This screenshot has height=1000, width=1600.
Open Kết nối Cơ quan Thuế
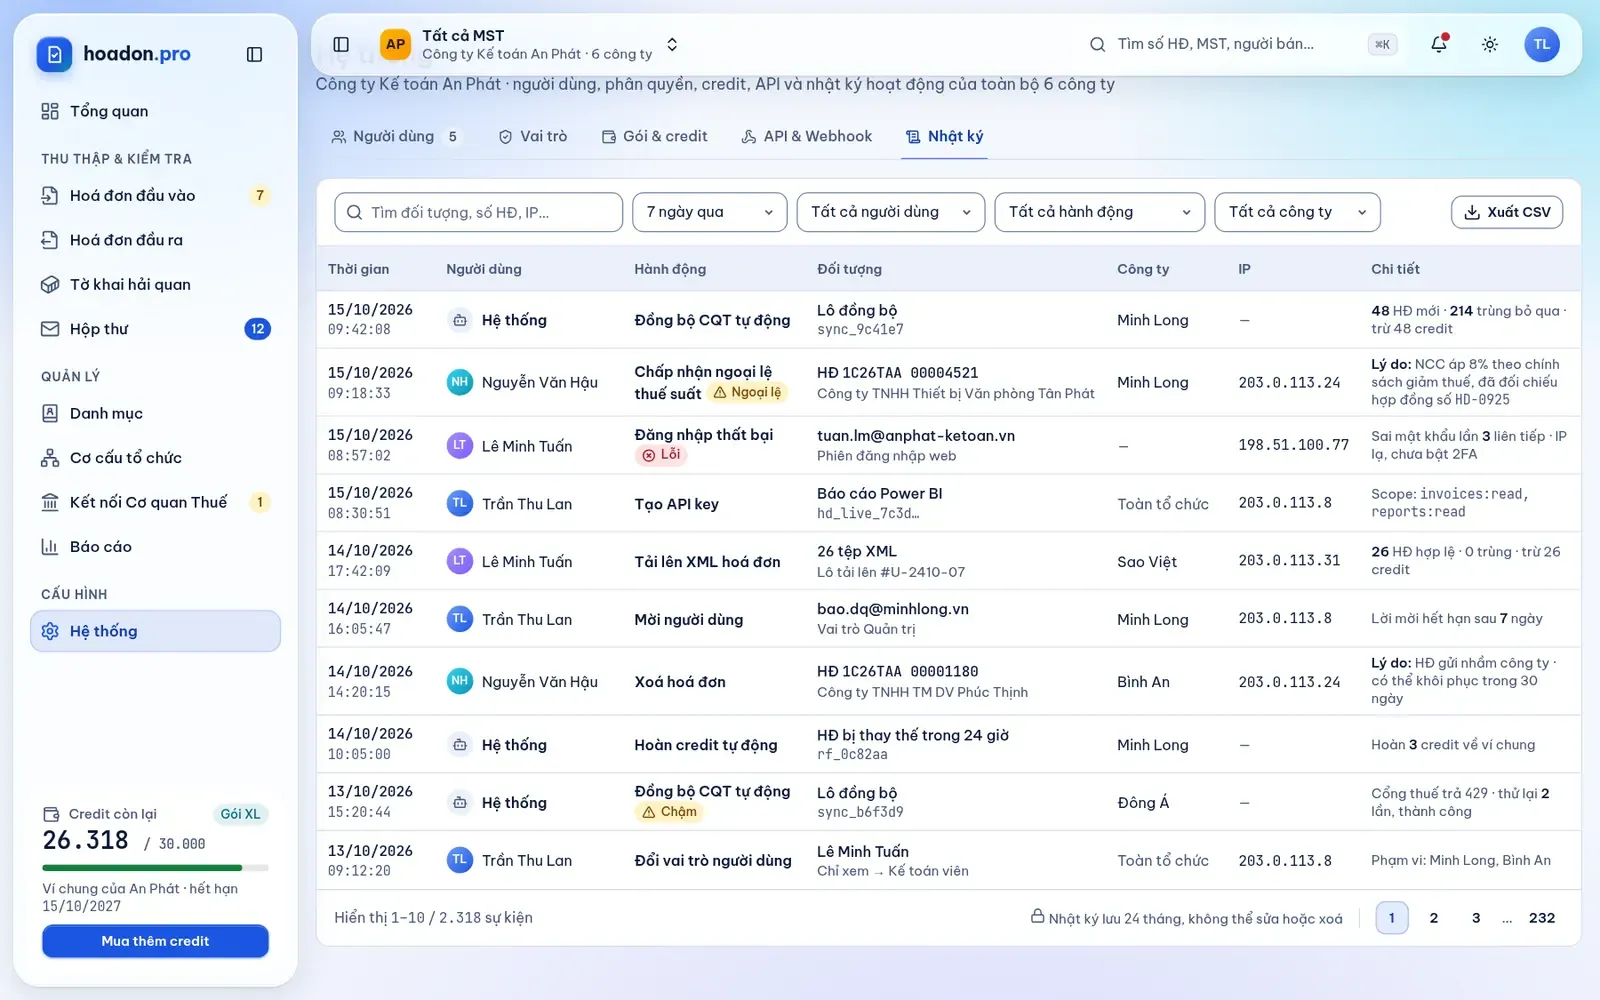pyautogui.click(x=155, y=502)
